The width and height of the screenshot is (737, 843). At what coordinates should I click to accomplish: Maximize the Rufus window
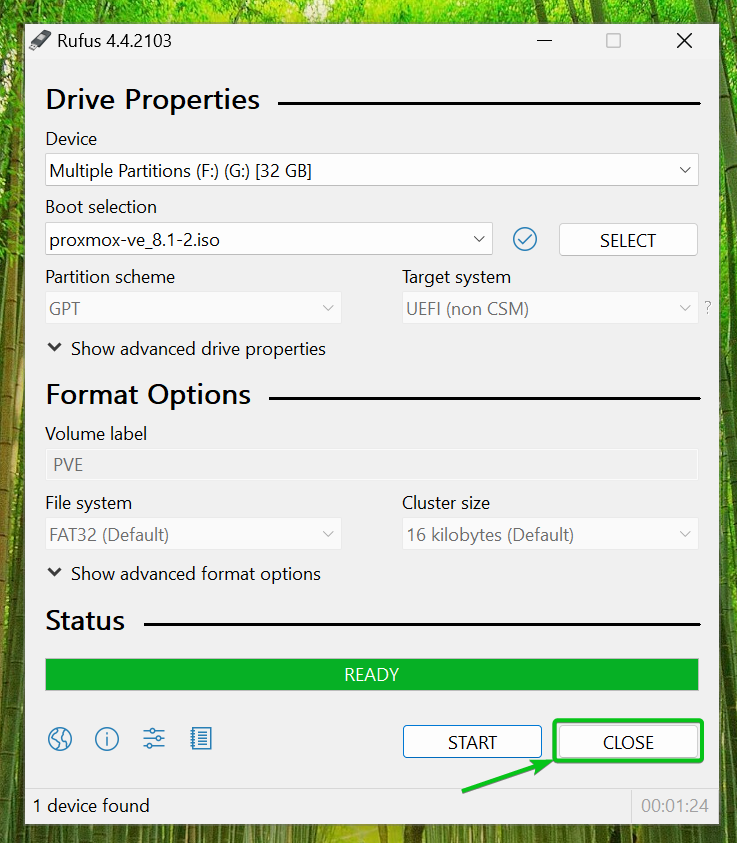[x=613, y=41]
